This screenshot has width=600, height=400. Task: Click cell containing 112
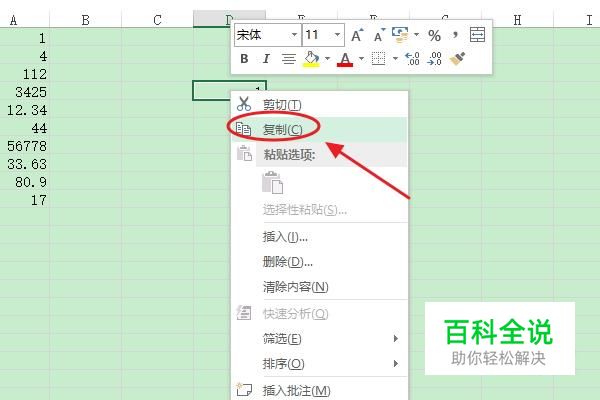pos(24,74)
